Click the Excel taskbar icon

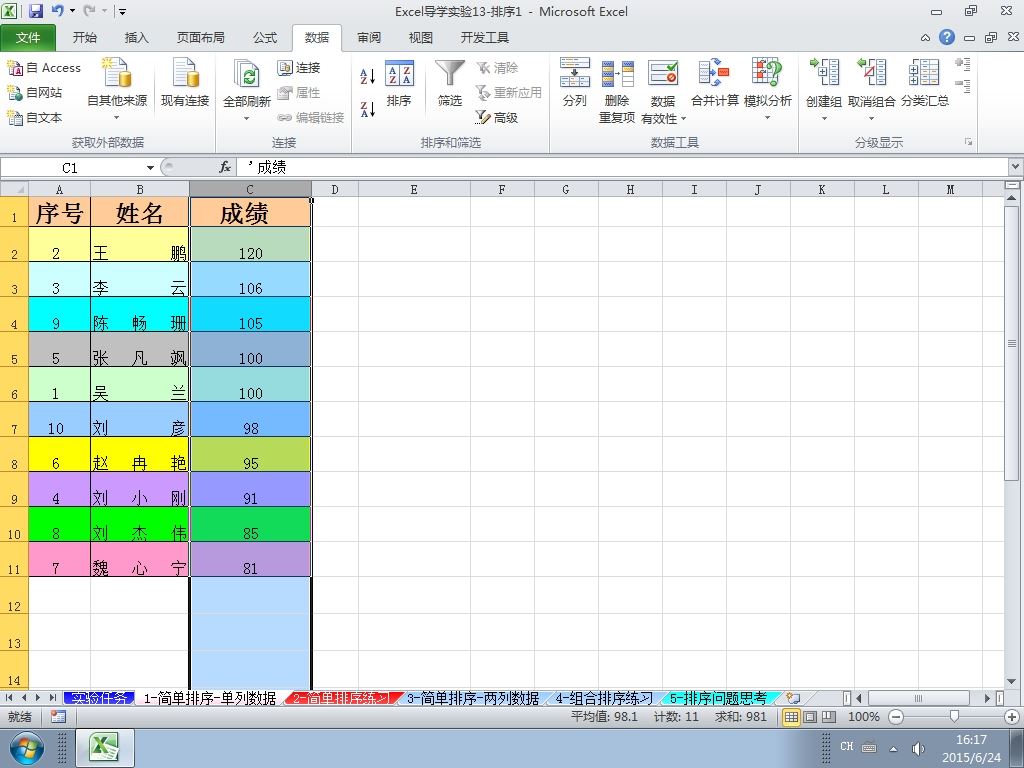[105, 748]
